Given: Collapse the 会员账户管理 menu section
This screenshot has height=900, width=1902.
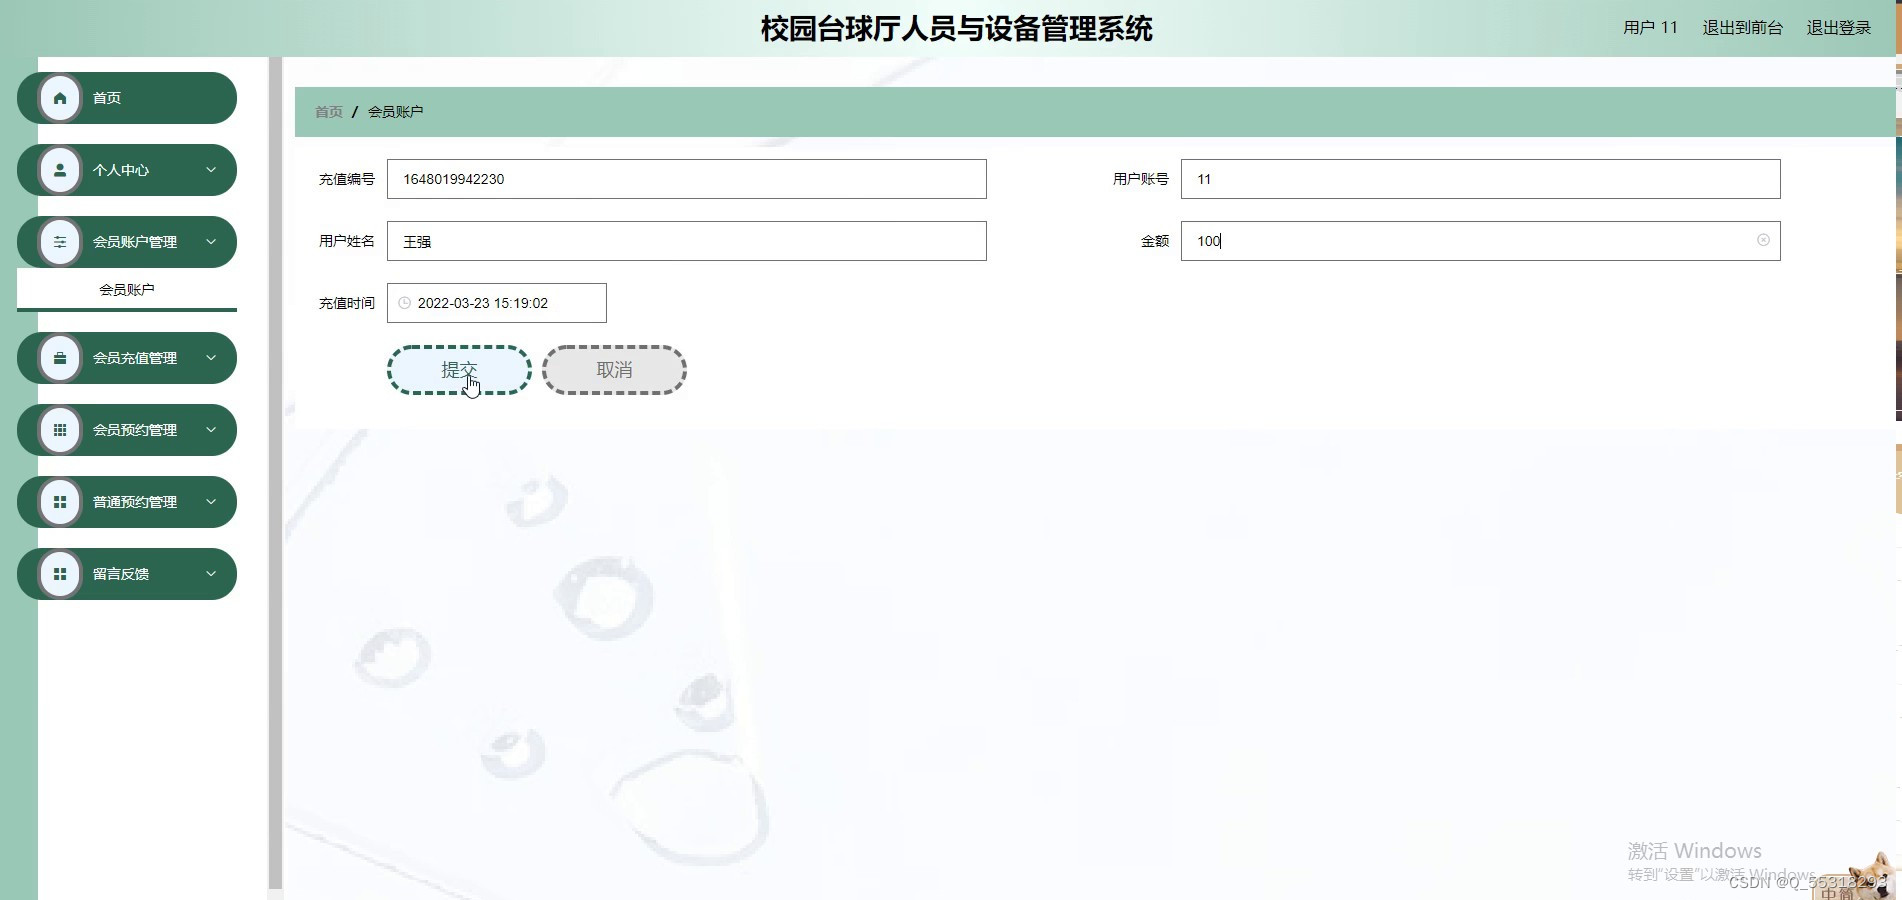Looking at the screenshot, I should point(210,242).
